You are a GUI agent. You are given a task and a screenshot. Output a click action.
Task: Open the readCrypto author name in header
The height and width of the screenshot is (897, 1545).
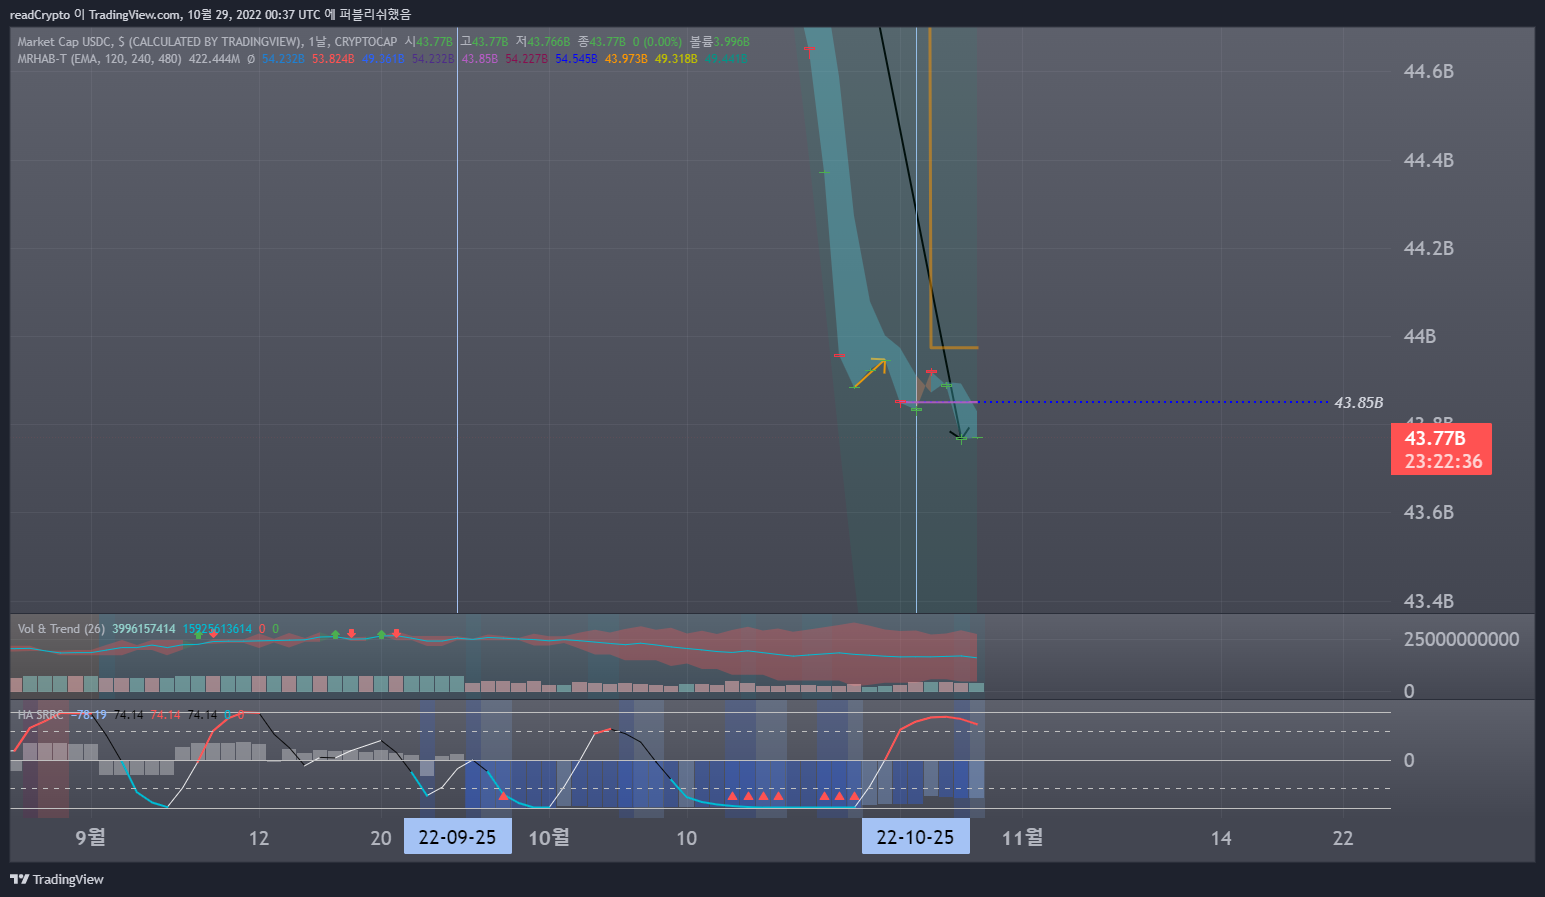(39, 15)
